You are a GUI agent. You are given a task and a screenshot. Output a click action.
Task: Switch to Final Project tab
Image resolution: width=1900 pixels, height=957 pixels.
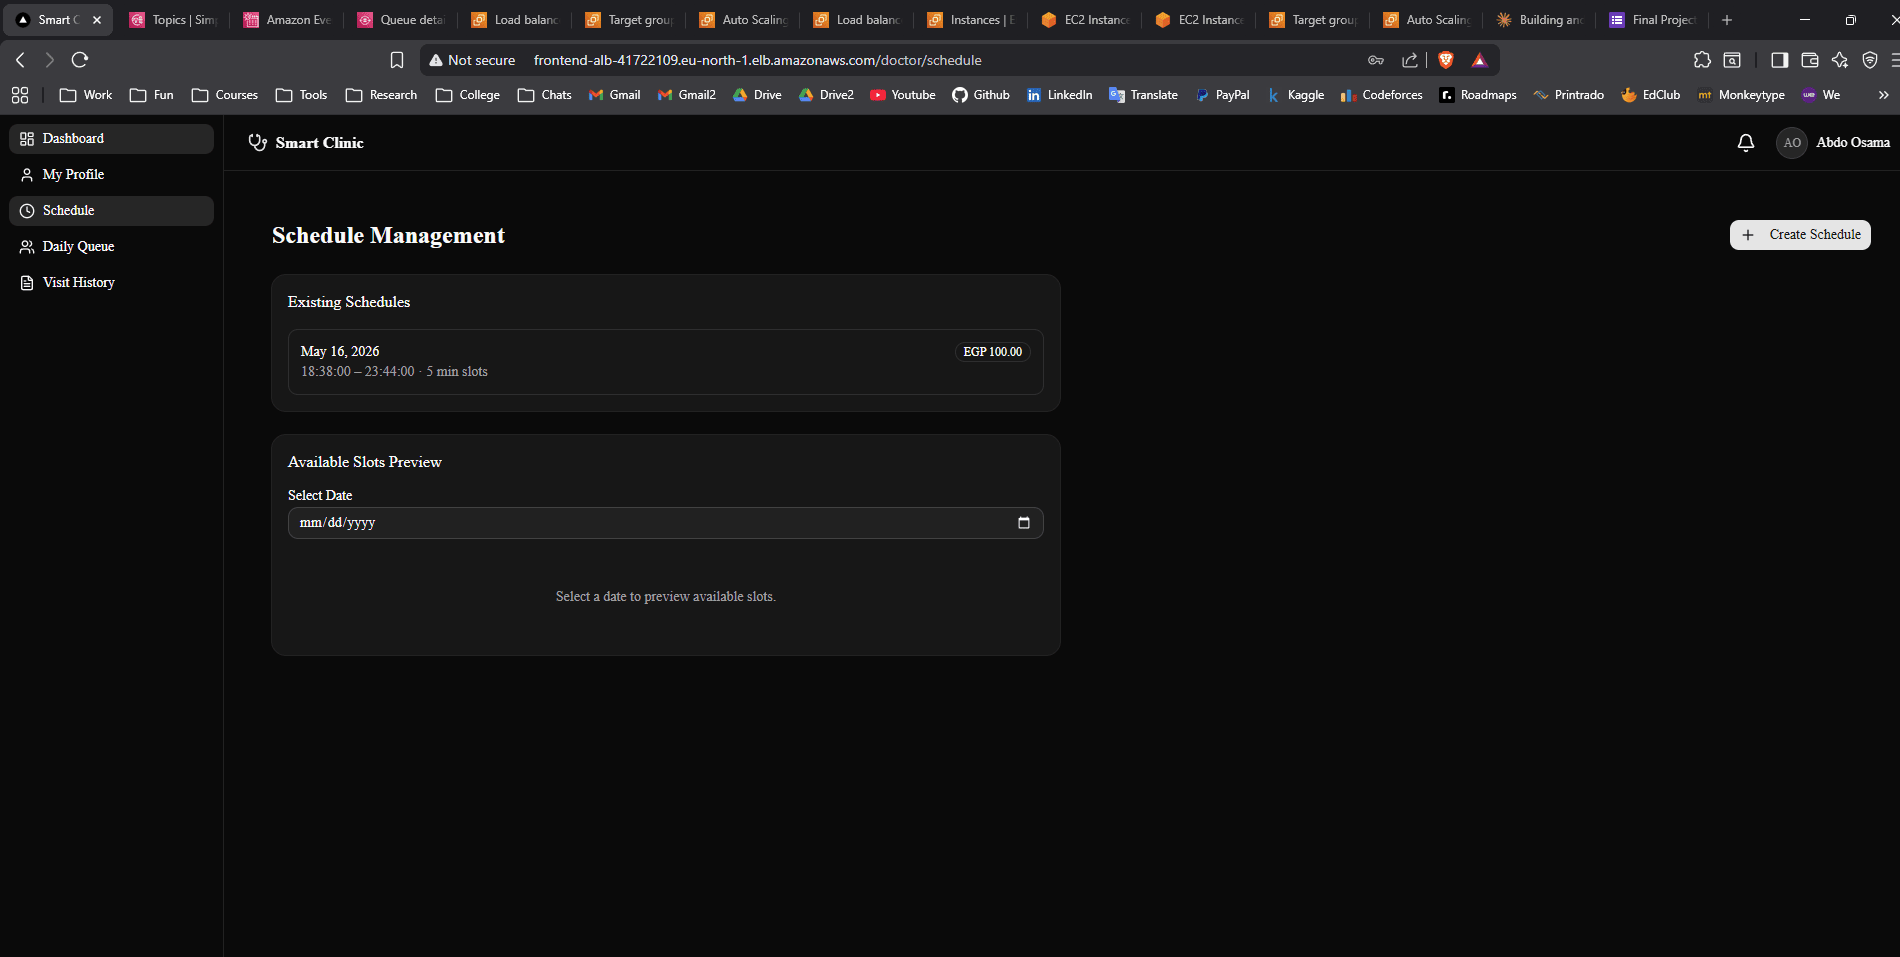[x=1655, y=20]
